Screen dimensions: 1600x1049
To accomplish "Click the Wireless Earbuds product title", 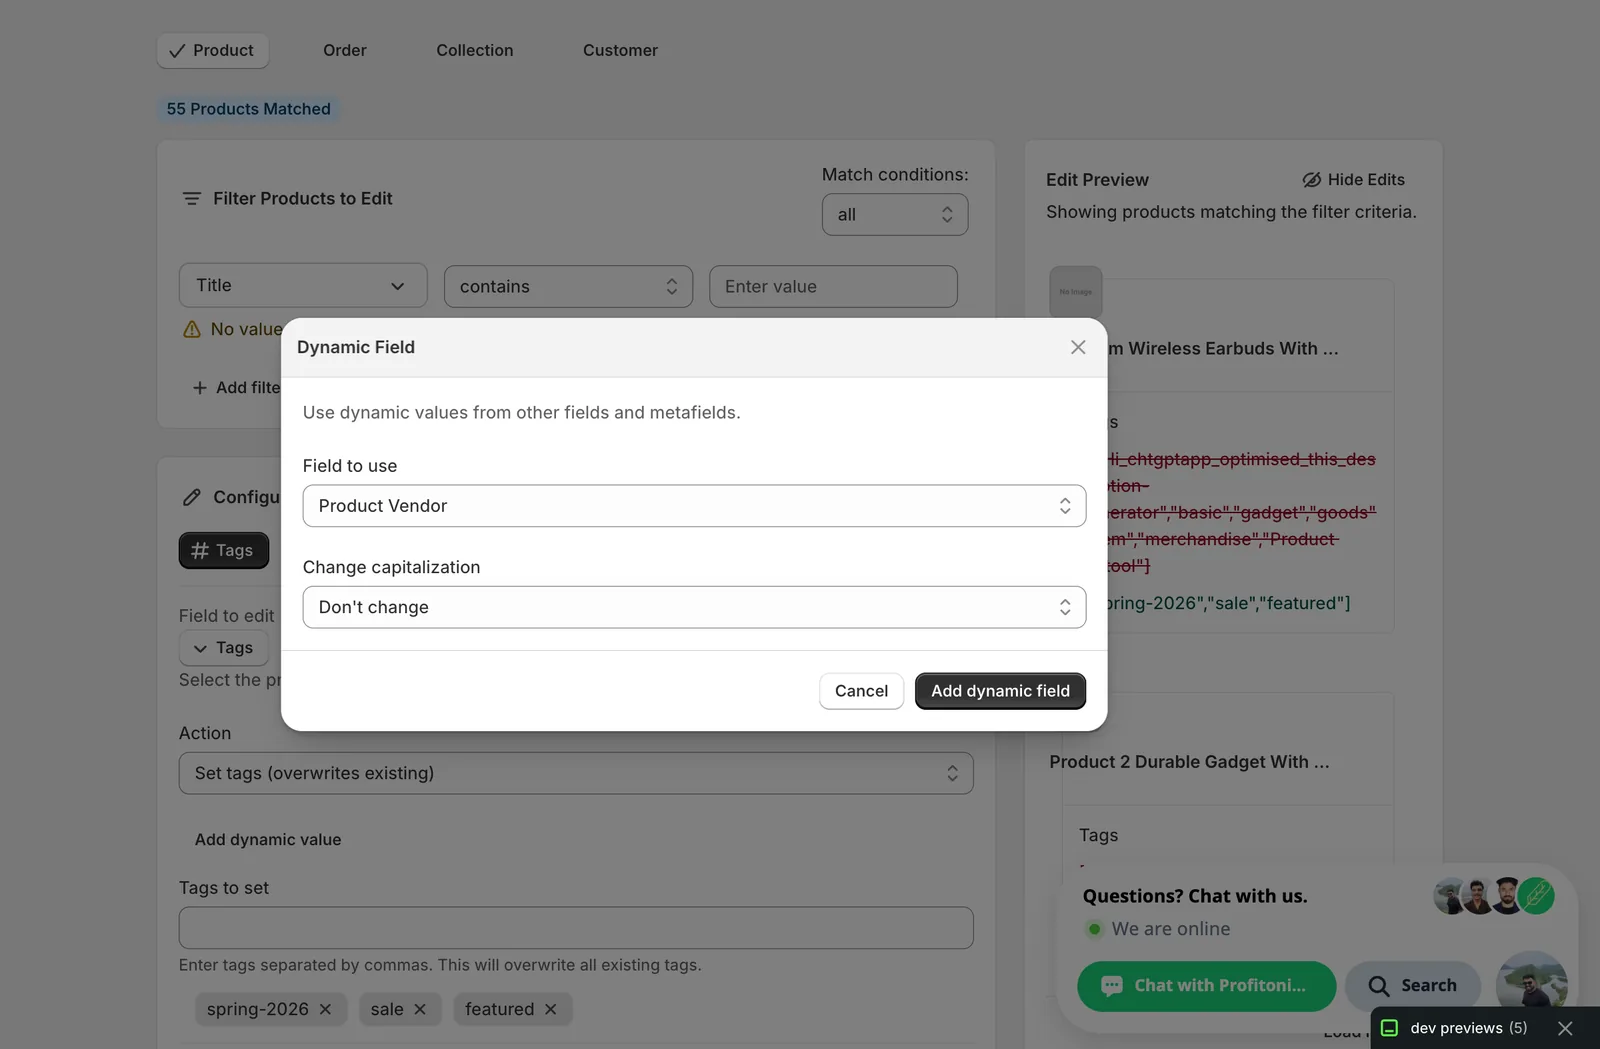I will click(x=1222, y=349).
